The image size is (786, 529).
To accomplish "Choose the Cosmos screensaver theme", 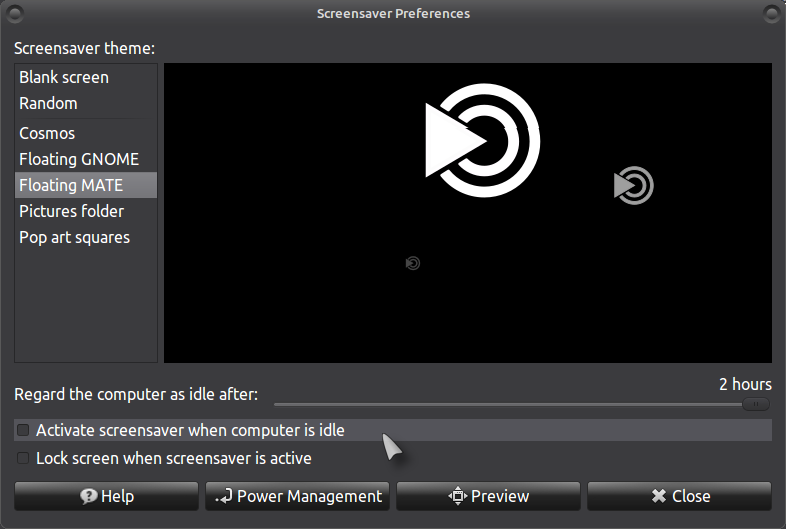I will [86, 133].
